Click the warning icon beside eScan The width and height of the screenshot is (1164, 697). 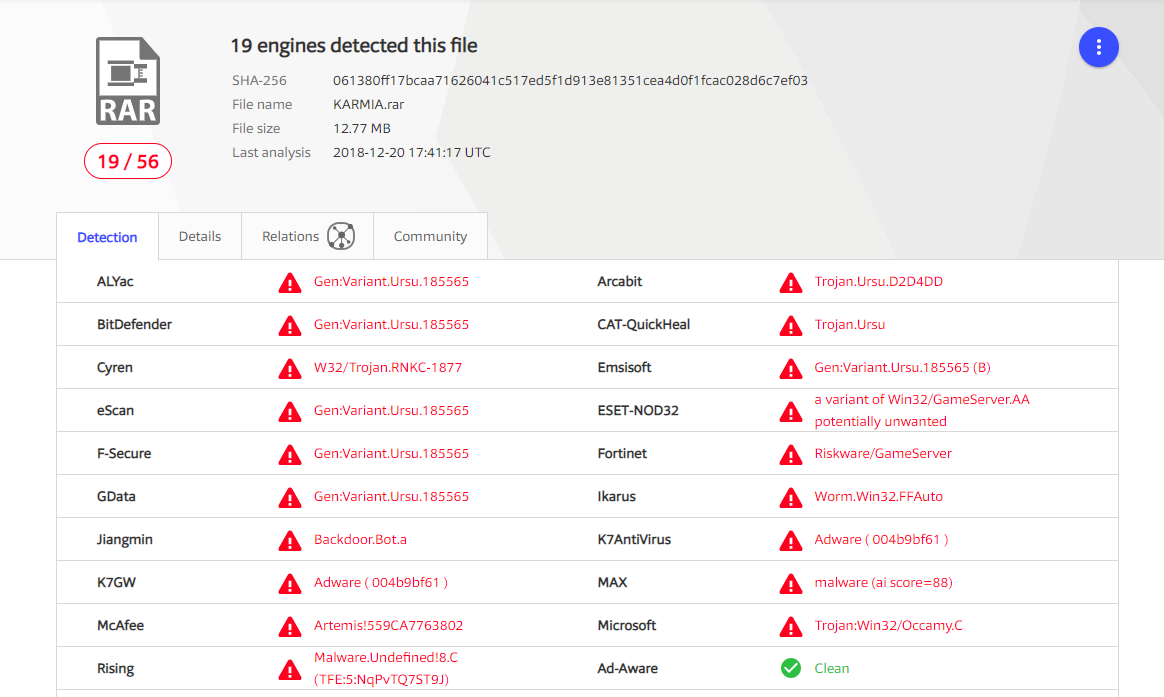(290, 412)
